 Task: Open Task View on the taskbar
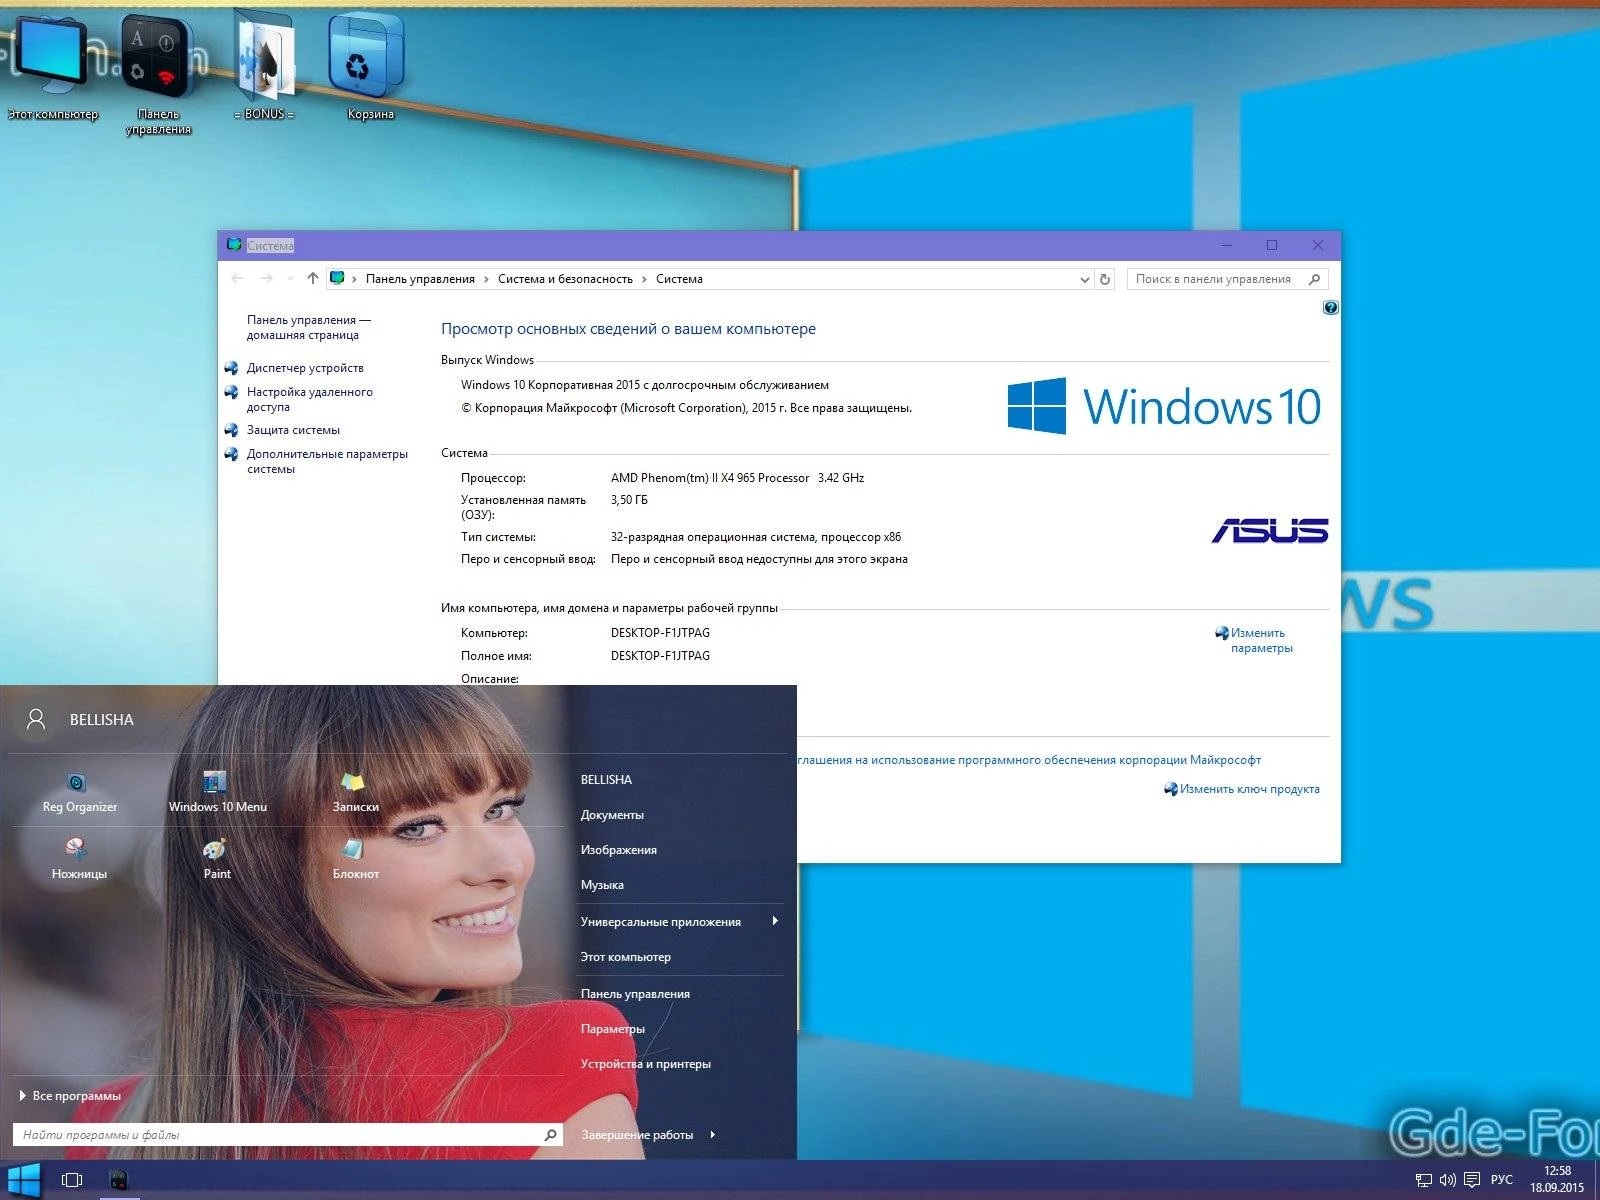(x=72, y=1180)
